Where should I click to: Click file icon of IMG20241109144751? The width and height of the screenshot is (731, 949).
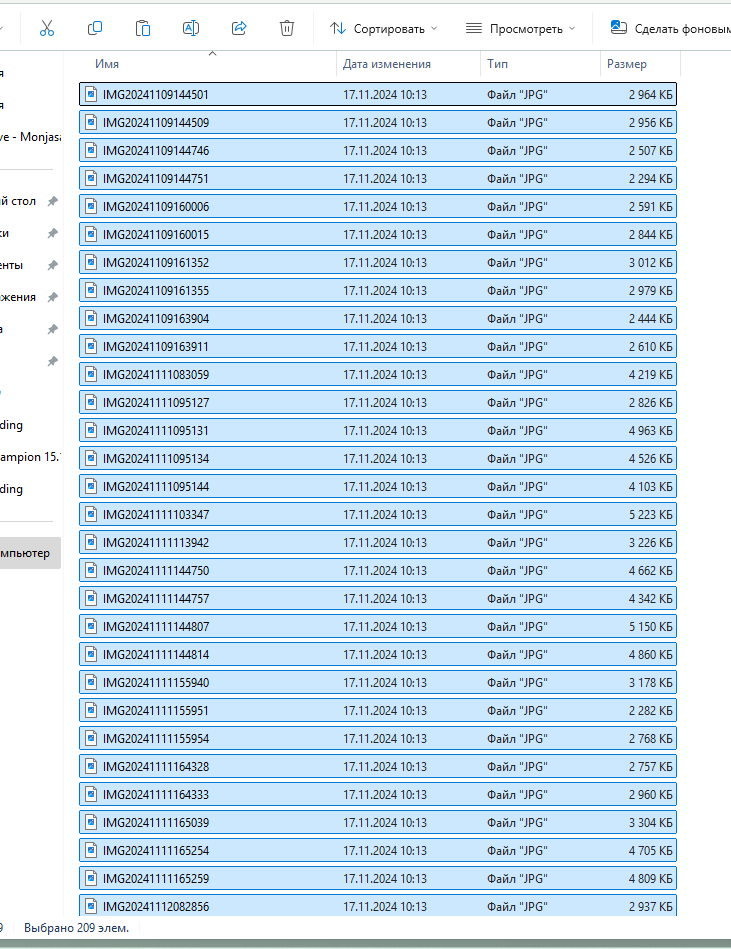91,178
